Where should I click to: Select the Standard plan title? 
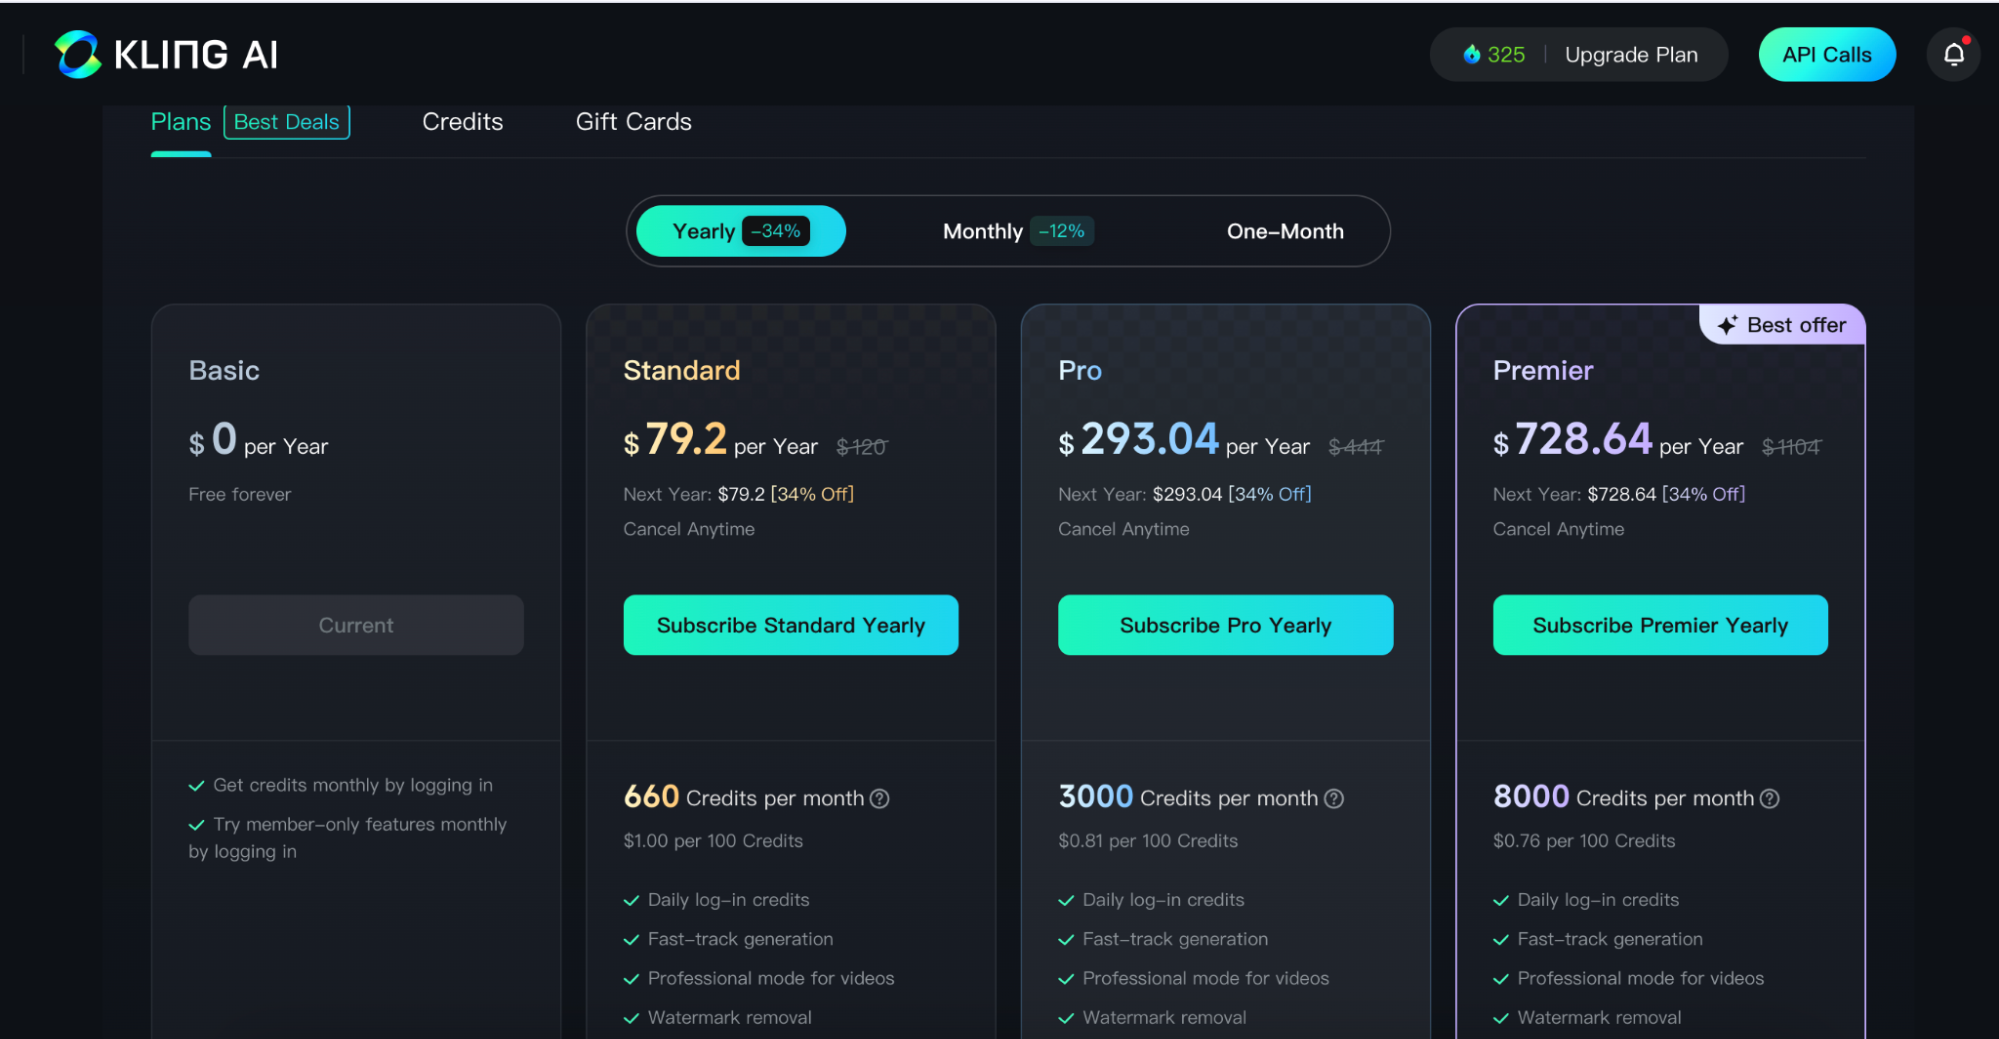click(682, 370)
